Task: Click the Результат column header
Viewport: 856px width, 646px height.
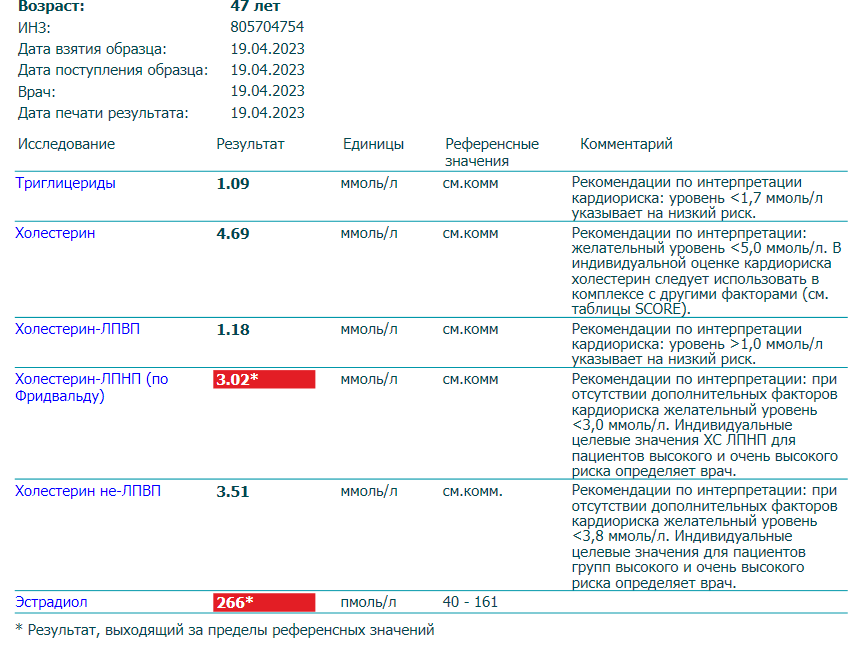Action: [x=250, y=144]
